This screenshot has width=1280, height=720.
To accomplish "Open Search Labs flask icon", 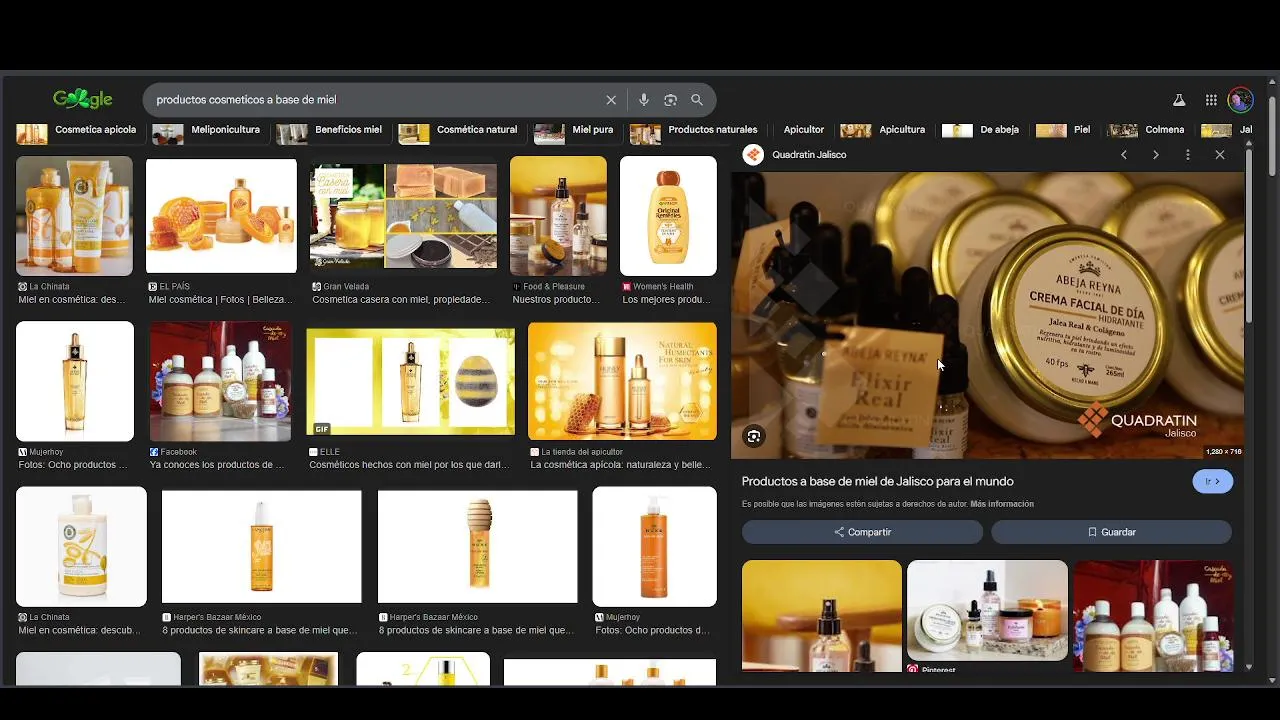I will (x=1179, y=100).
